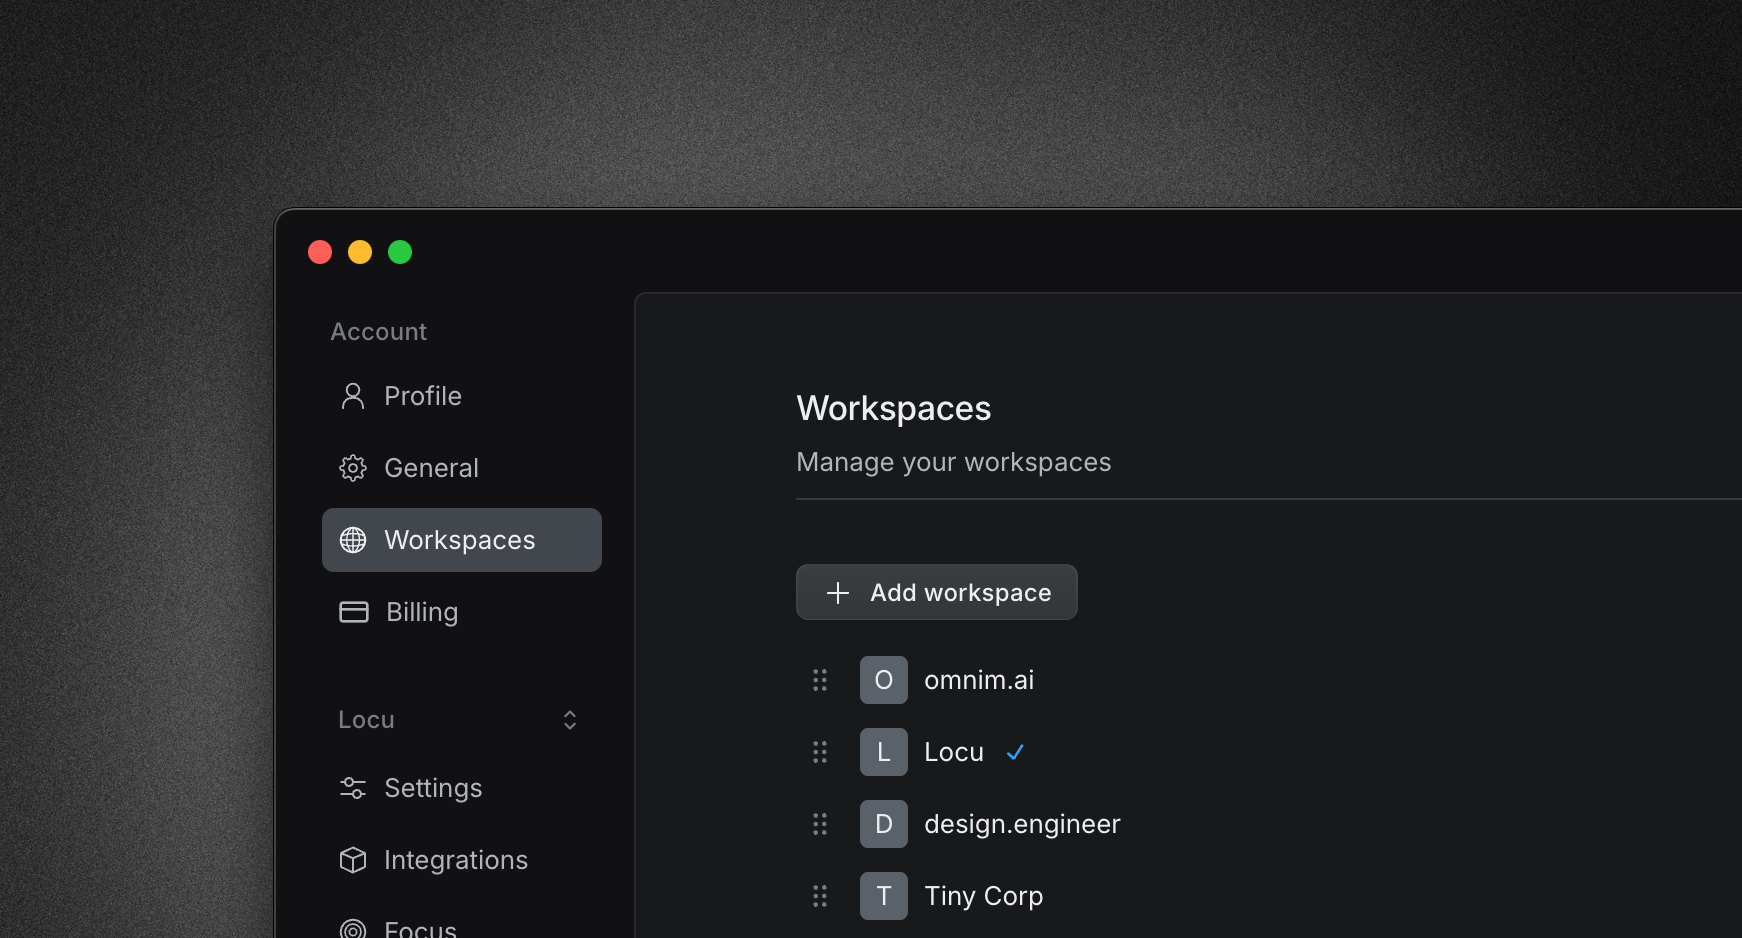Screen dimensions: 1742x938
Task: Click the Tiny Corp drag handle
Action: (820, 896)
